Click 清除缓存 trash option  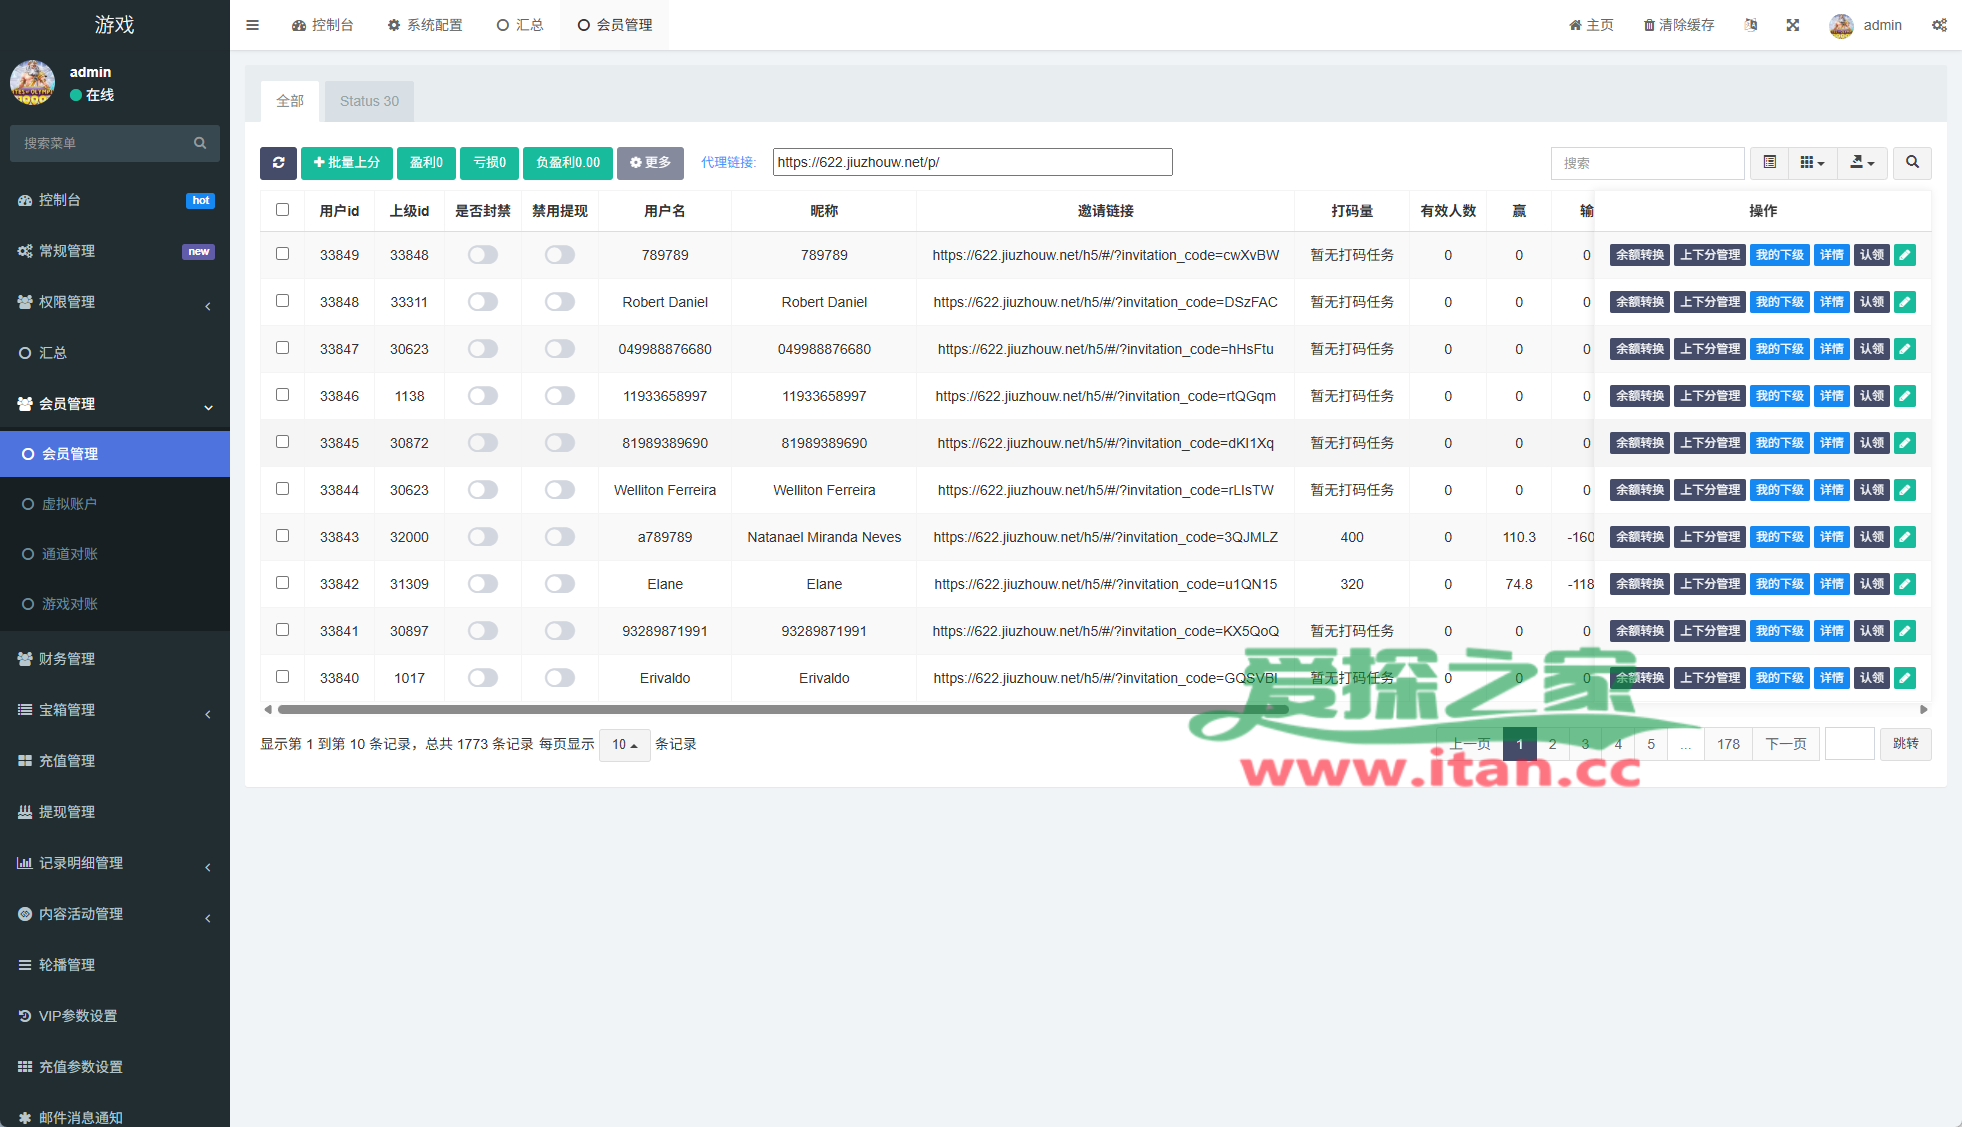click(x=1679, y=25)
